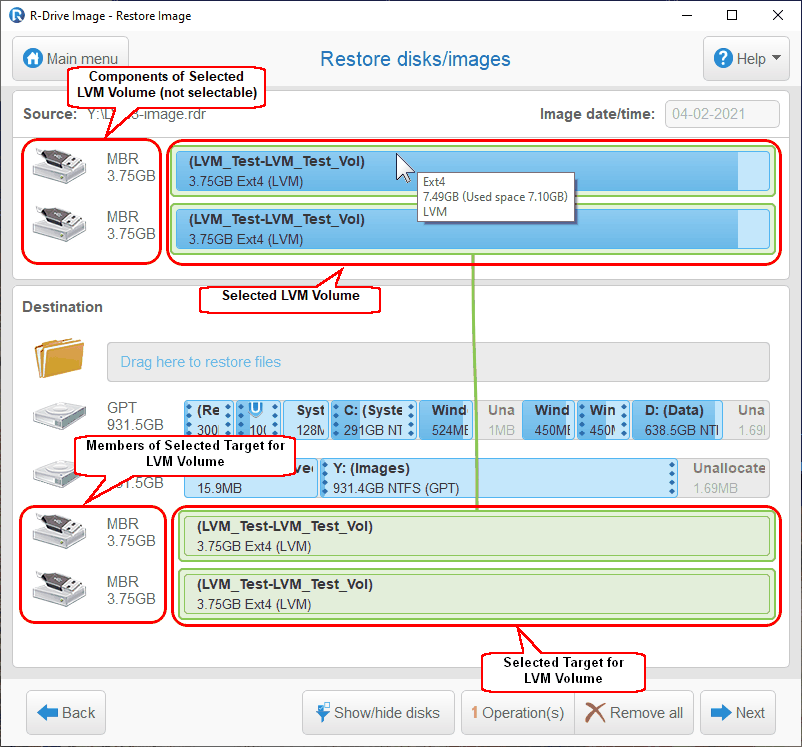
Task: Select the GPT 931.5GB hard drive icon
Action: coord(59,415)
